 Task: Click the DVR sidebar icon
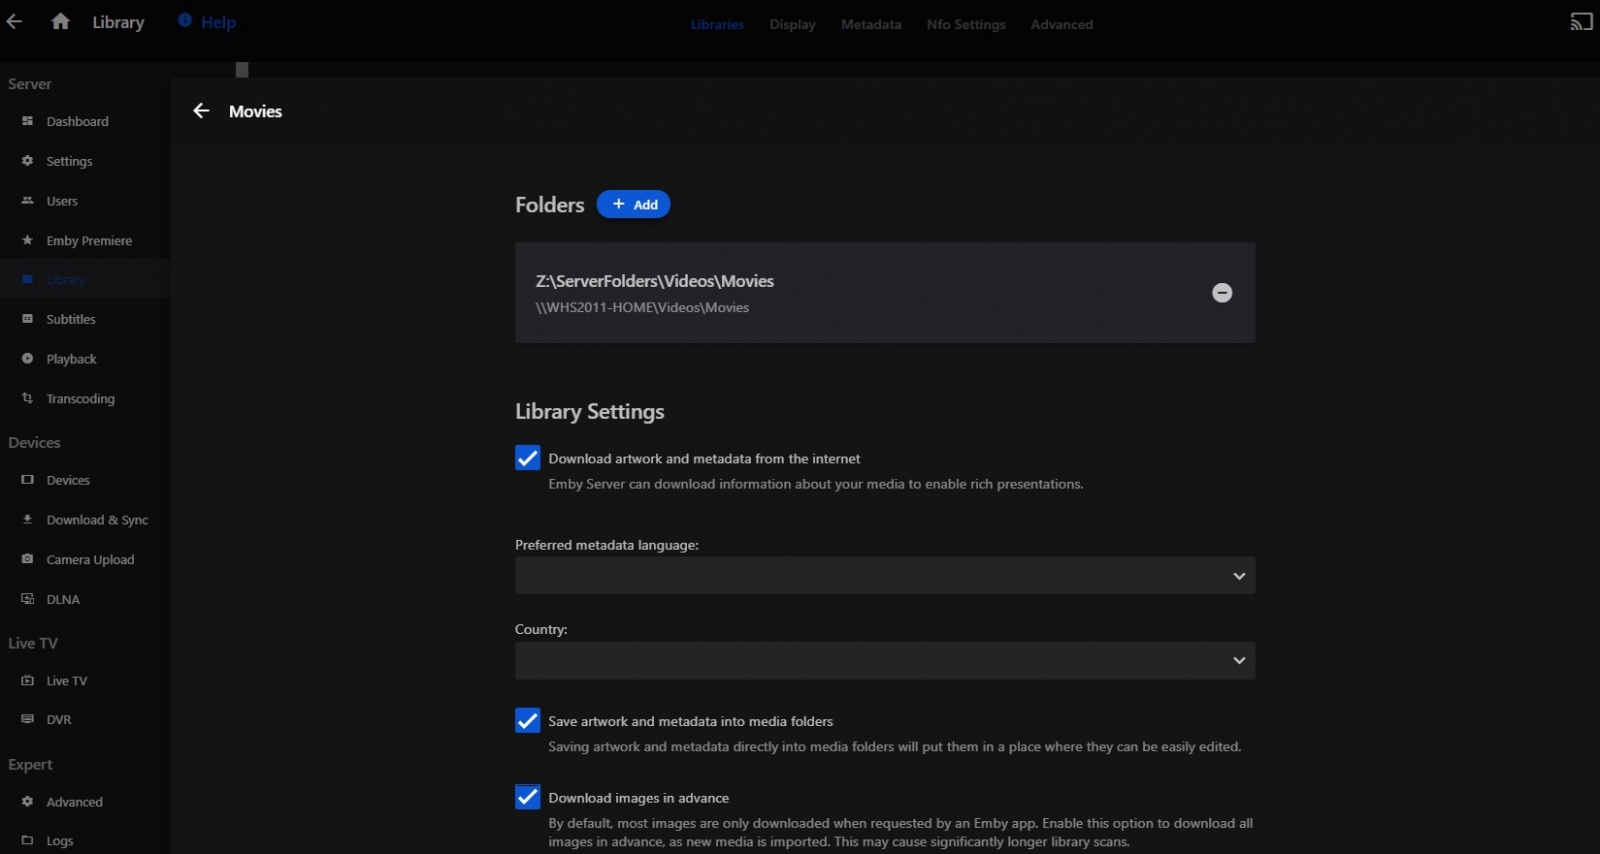pyautogui.click(x=28, y=719)
